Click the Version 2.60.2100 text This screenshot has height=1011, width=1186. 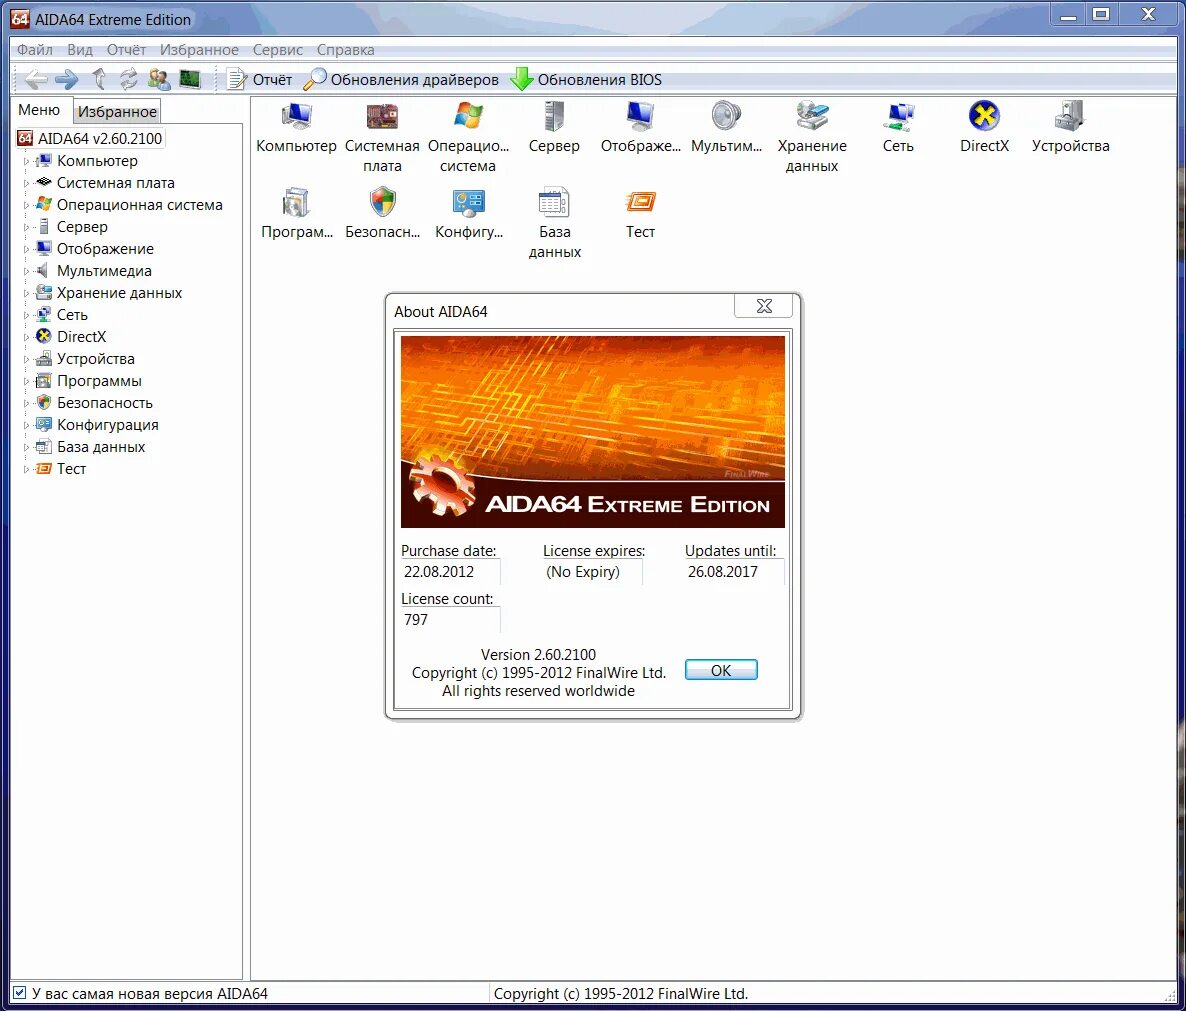(539, 655)
